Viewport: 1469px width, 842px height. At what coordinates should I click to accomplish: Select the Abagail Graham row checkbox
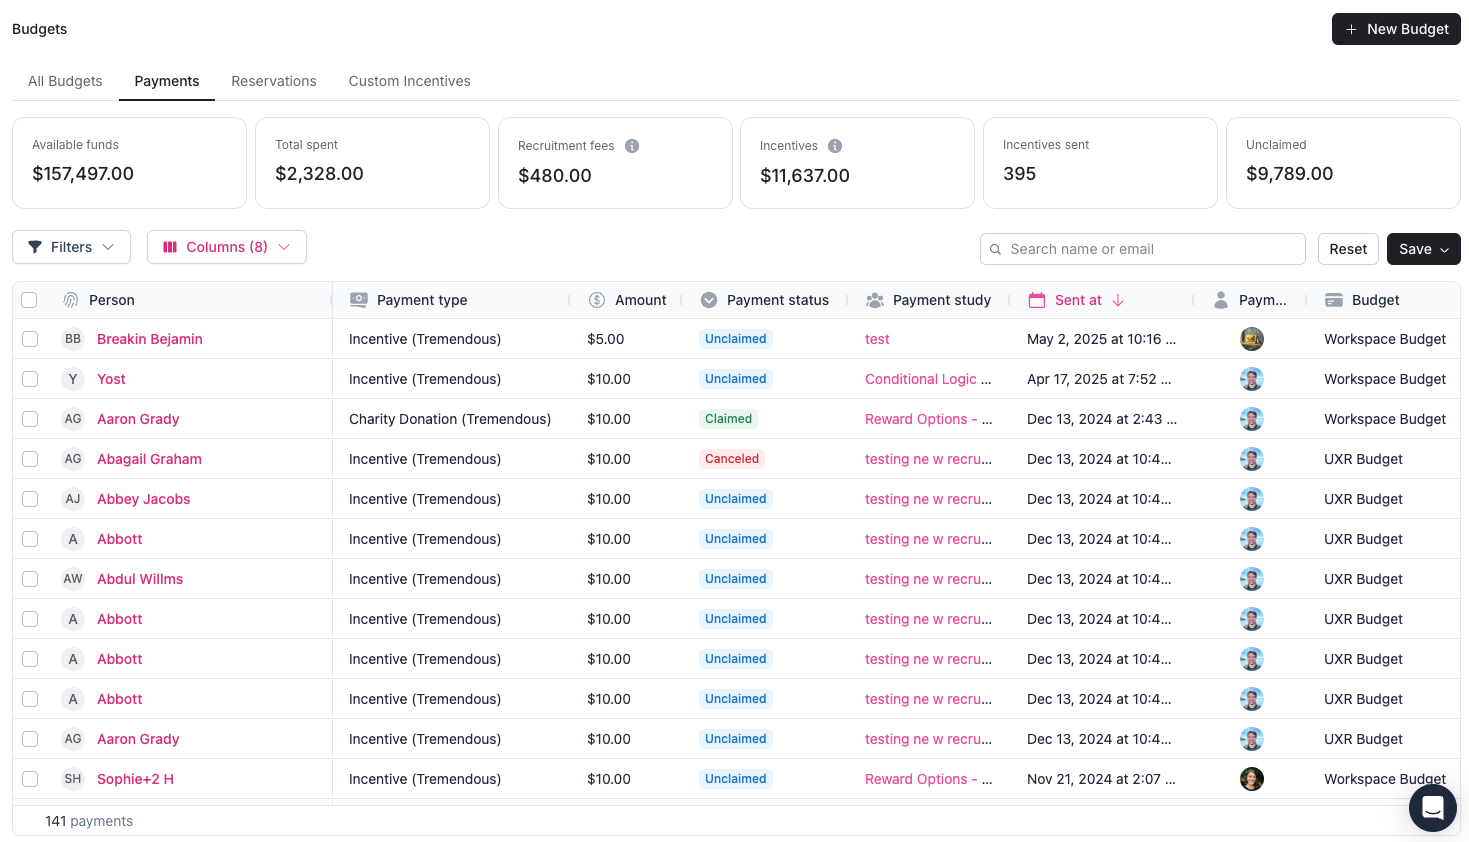(30, 459)
